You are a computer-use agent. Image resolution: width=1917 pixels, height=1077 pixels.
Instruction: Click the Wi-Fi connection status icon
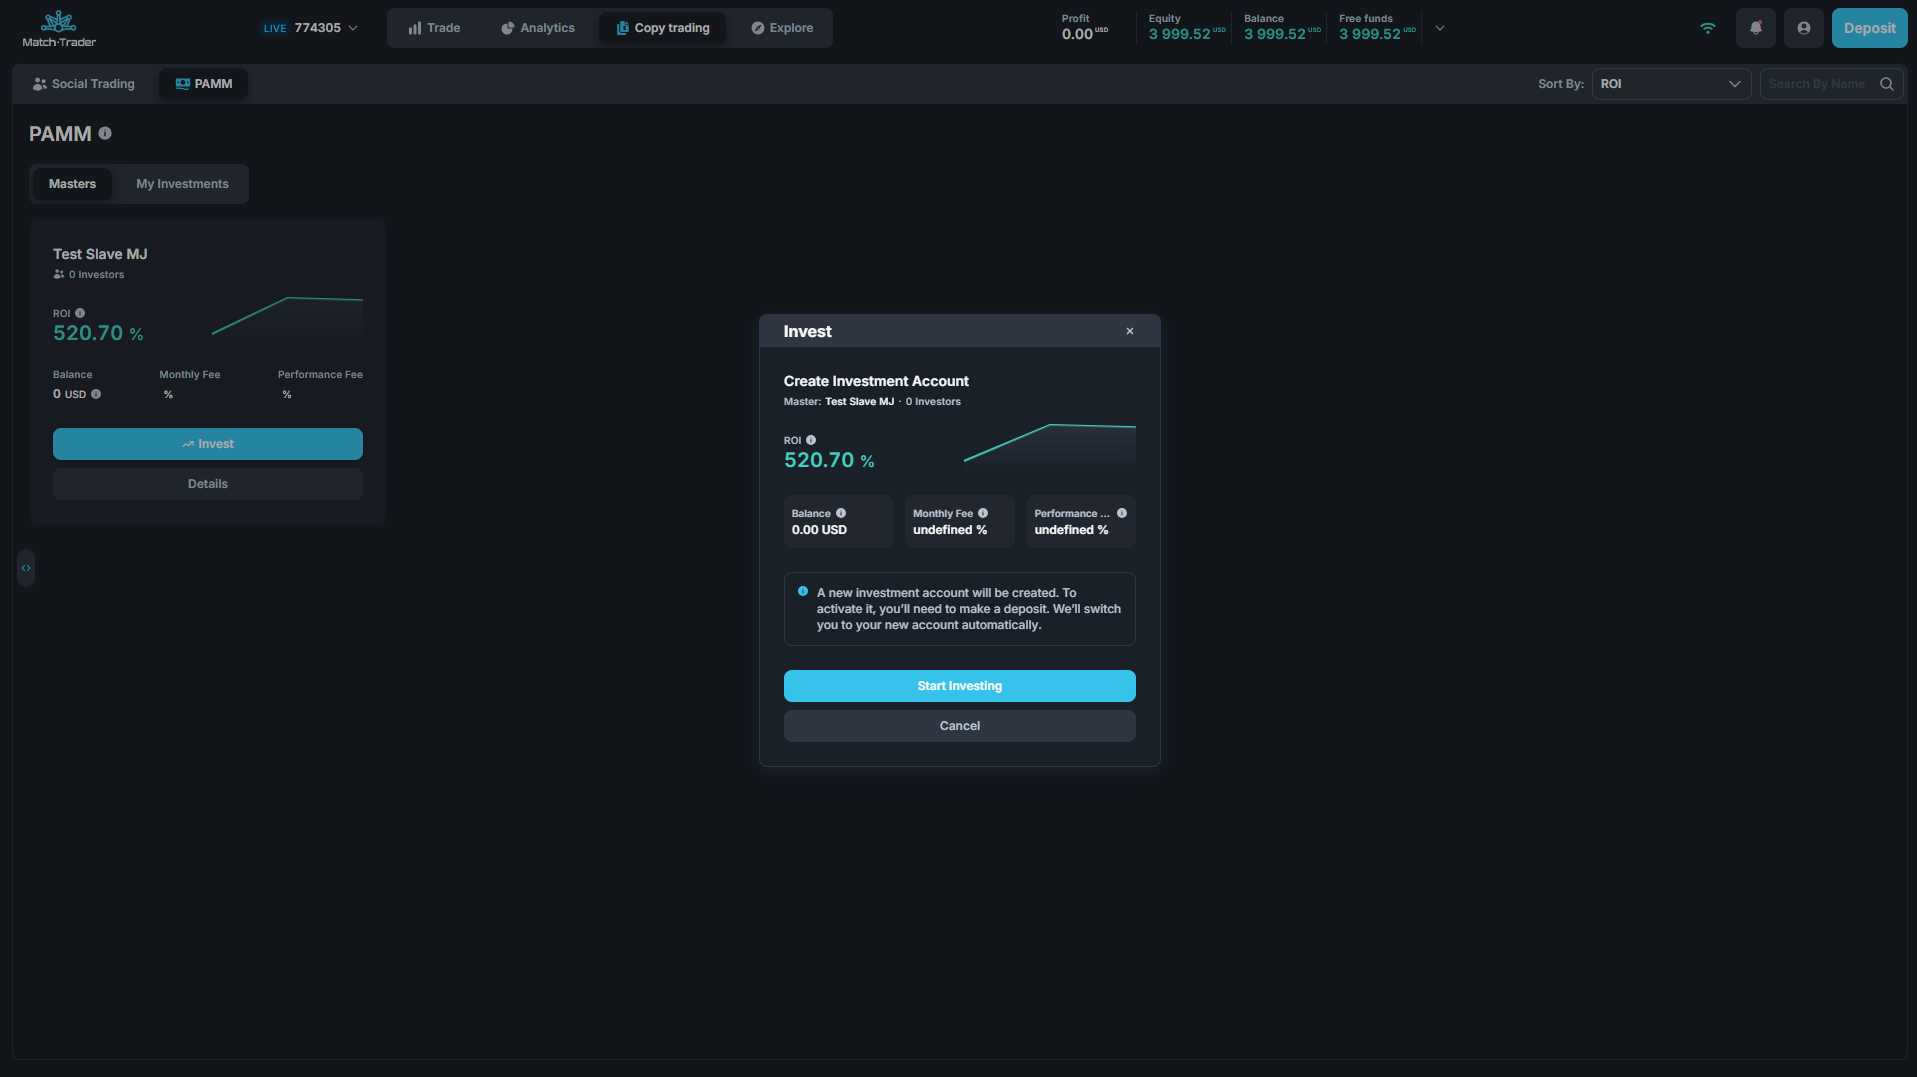click(x=1707, y=28)
